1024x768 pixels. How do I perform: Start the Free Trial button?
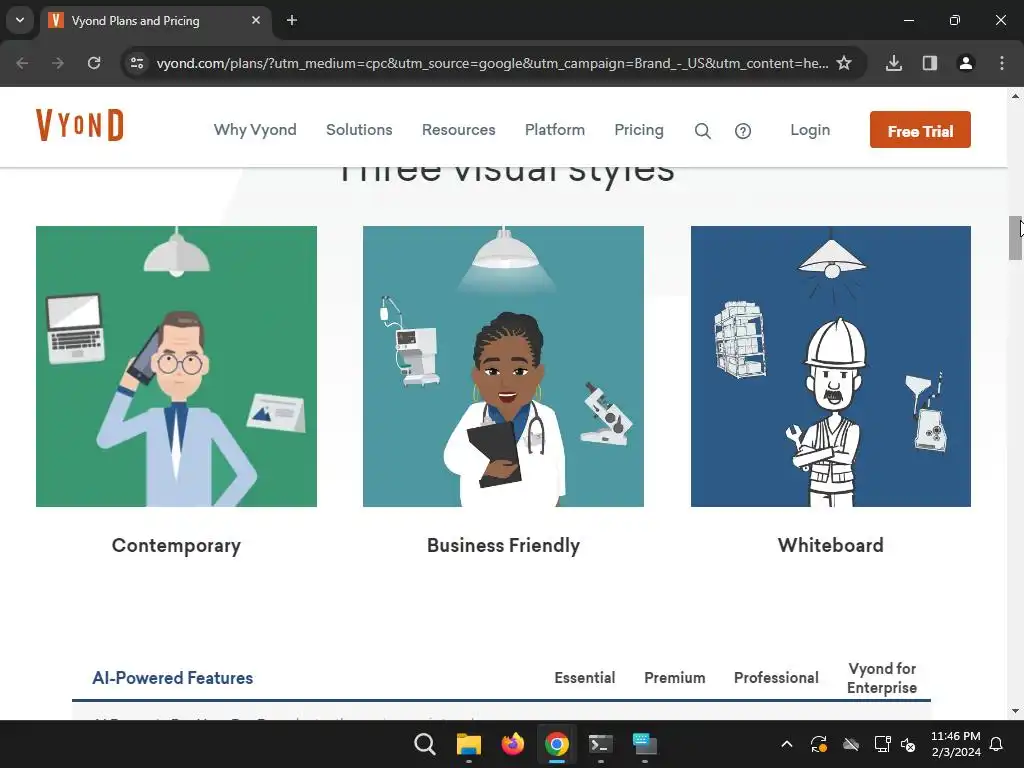tap(920, 130)
